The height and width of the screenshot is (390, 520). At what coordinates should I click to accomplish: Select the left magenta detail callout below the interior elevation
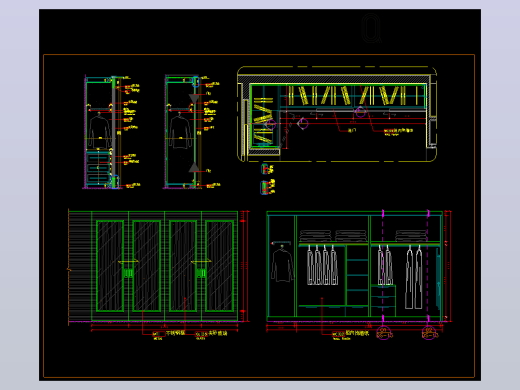(383, 333)
